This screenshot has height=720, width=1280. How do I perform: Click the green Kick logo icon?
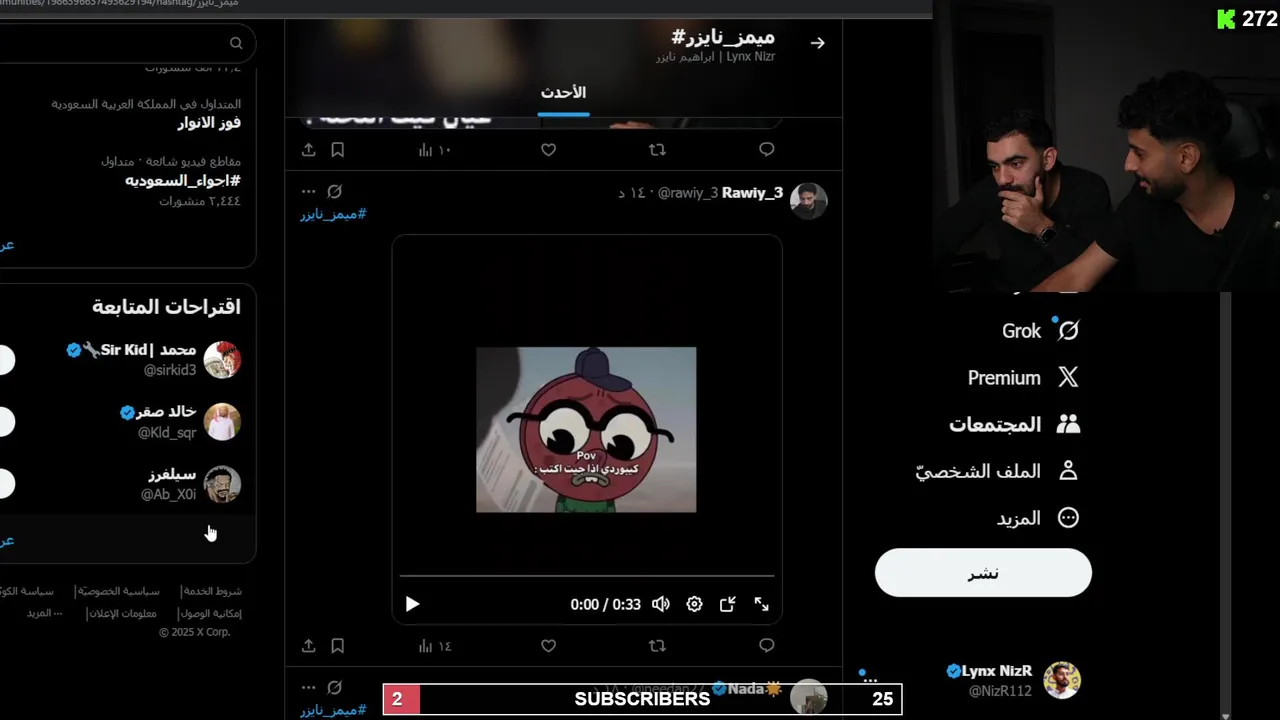[x=1226, y=19]
